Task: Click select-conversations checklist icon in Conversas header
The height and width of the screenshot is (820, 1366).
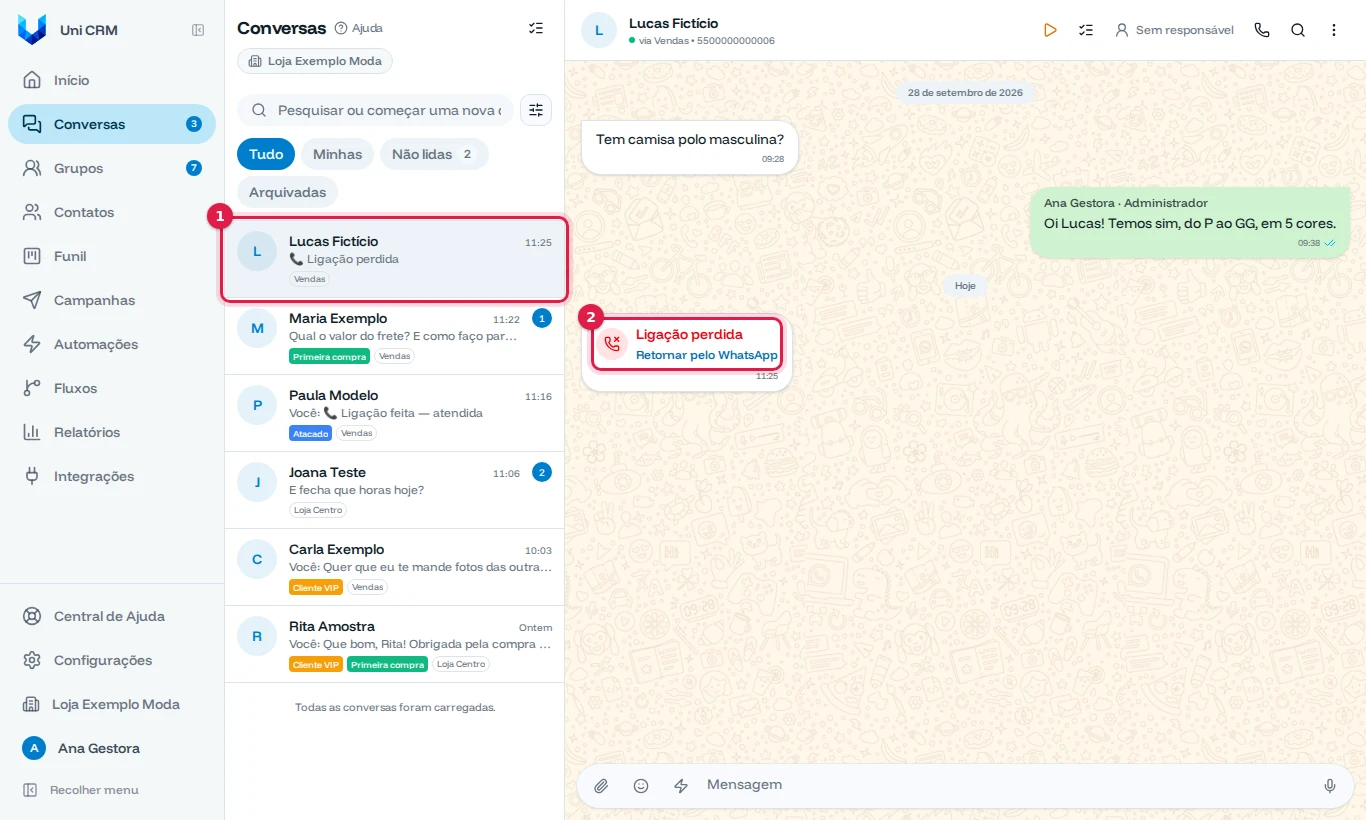Action: [536, 28]
